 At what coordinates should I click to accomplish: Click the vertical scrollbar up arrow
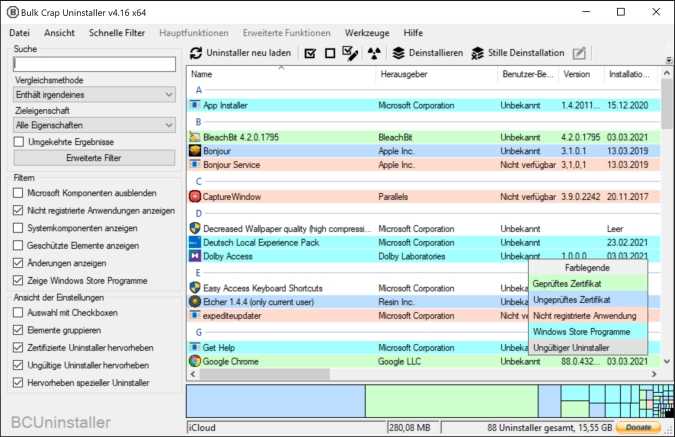[667, 73]
